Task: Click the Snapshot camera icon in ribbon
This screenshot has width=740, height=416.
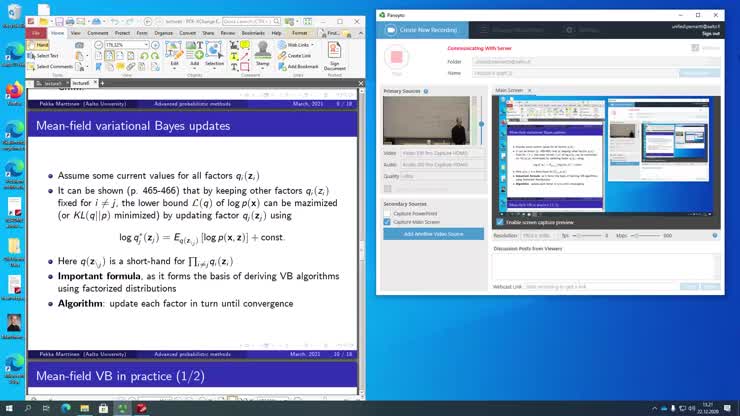Action: coord(79,45)
